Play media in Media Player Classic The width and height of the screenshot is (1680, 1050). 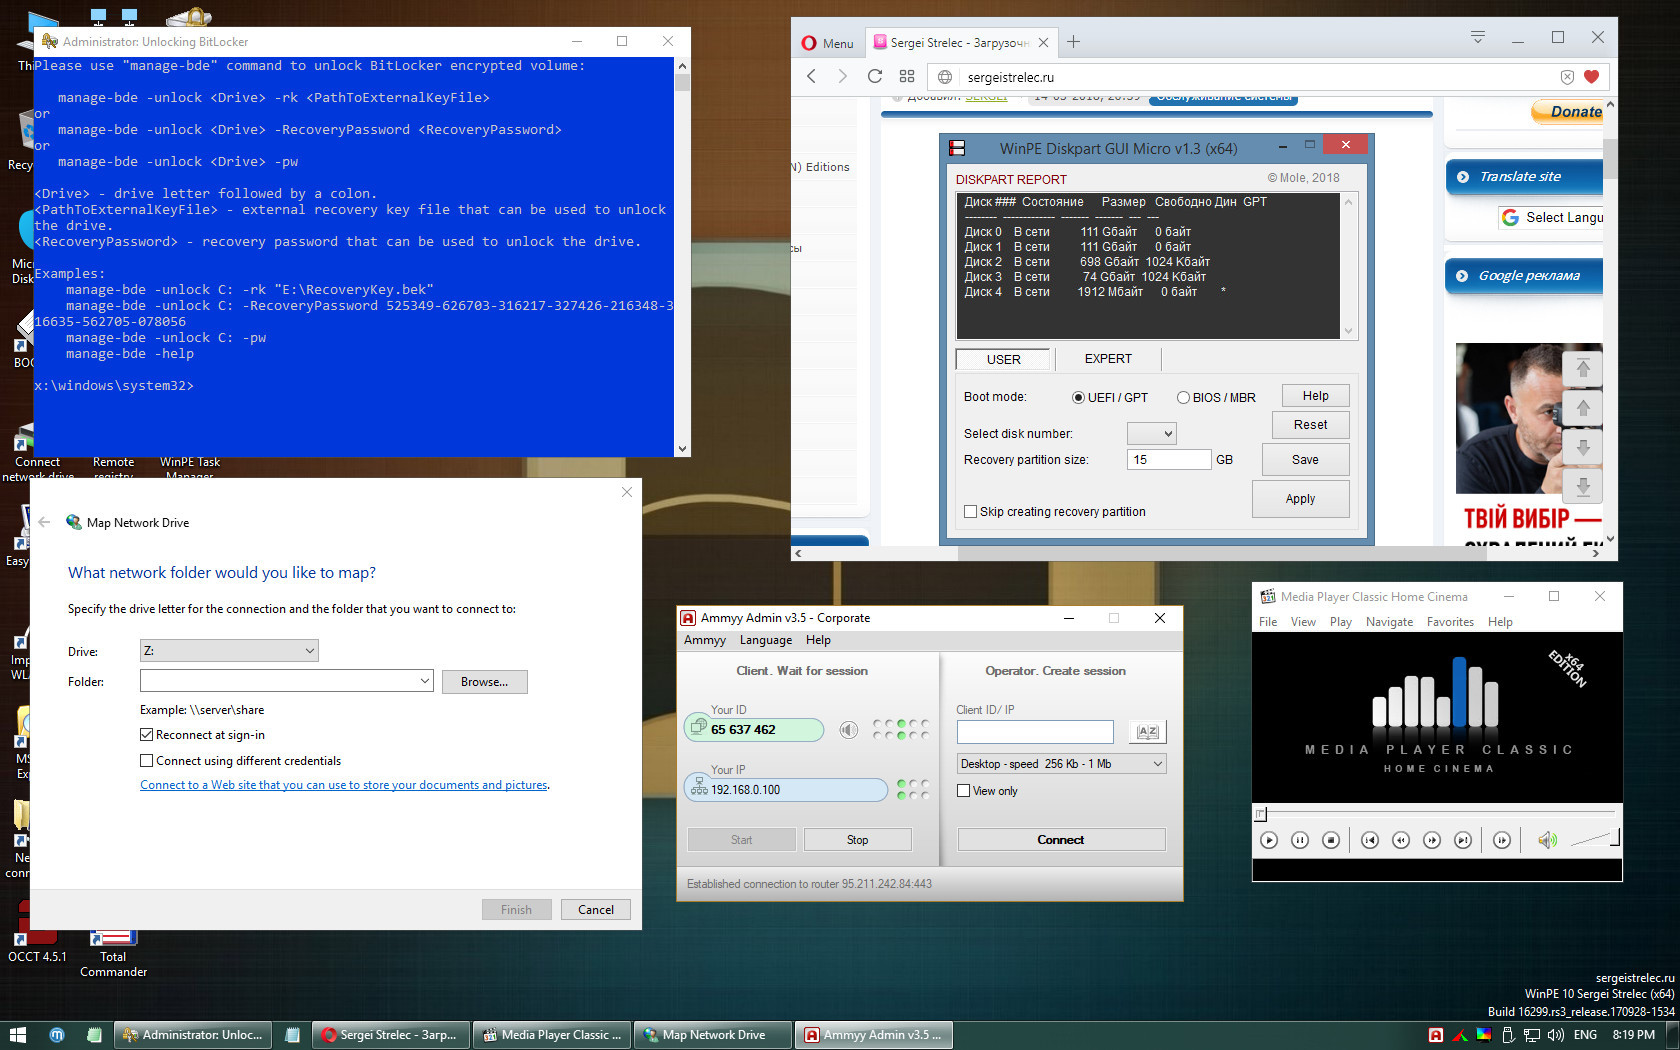[x=1269, y=840]
